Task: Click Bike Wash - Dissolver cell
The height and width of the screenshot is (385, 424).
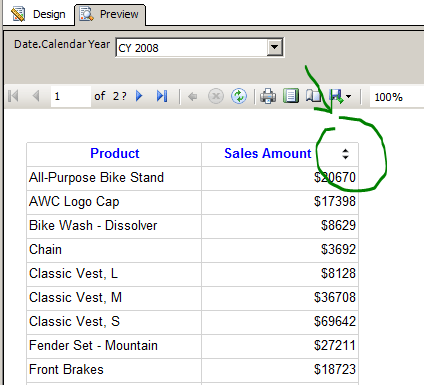Action: coord(114,226)
